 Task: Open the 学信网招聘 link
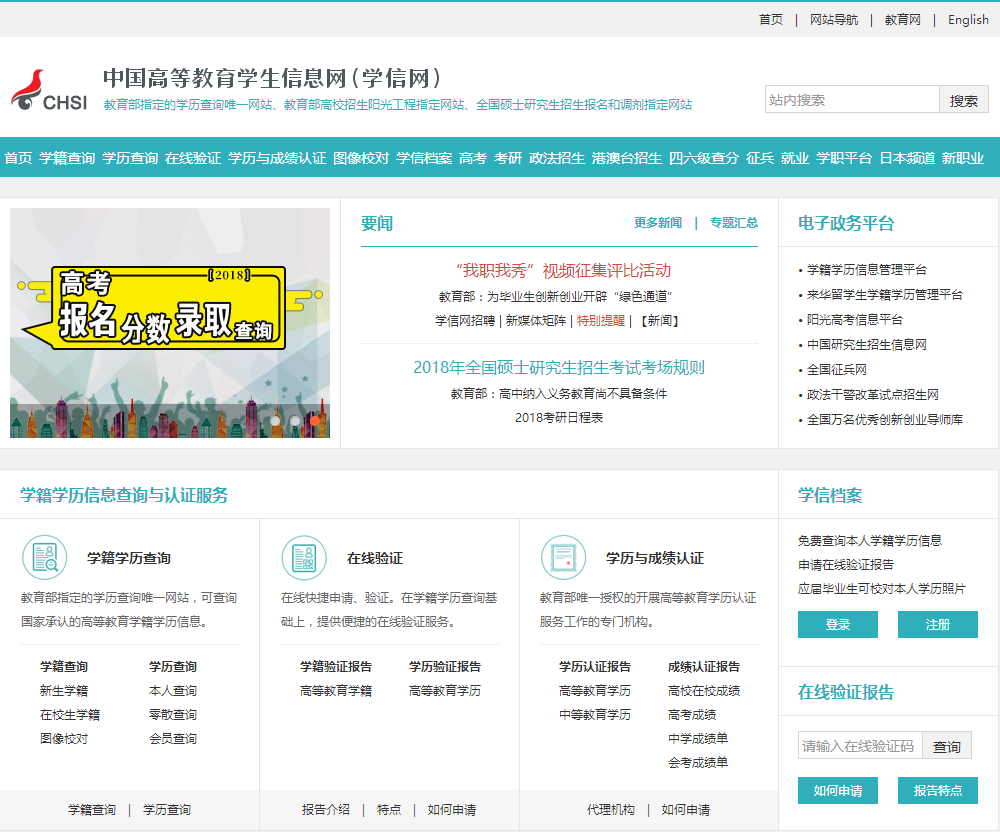pos(465,321)
